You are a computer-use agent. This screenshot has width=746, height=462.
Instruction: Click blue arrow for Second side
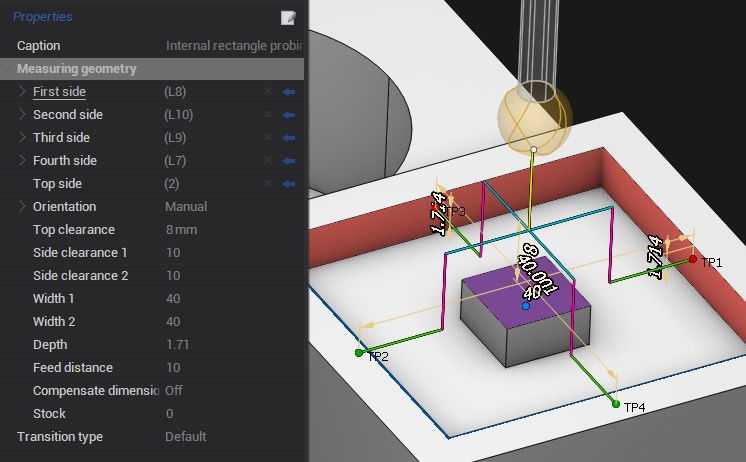coord(289,115)
